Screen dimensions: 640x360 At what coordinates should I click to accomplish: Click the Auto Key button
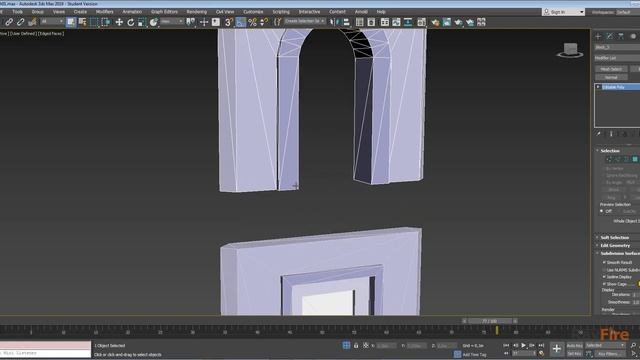pos(575,346)
